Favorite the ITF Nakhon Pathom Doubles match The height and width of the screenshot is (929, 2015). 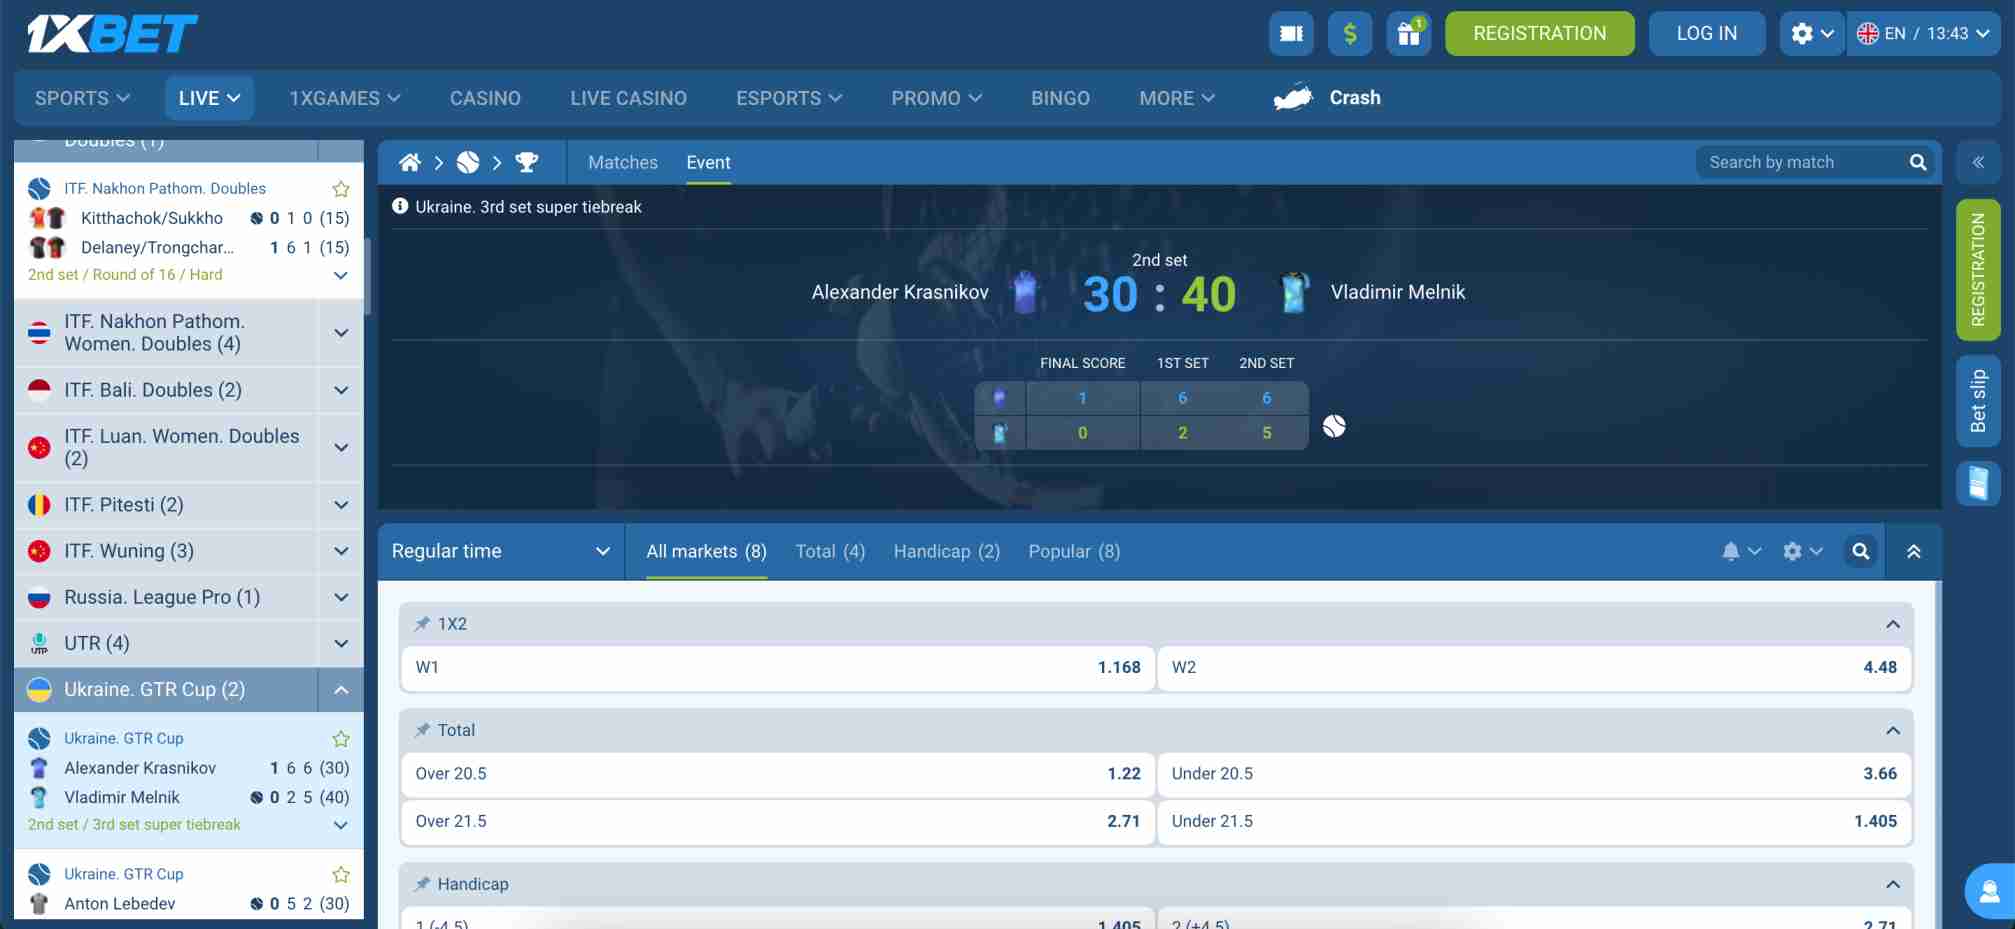[x=341, y=188]
